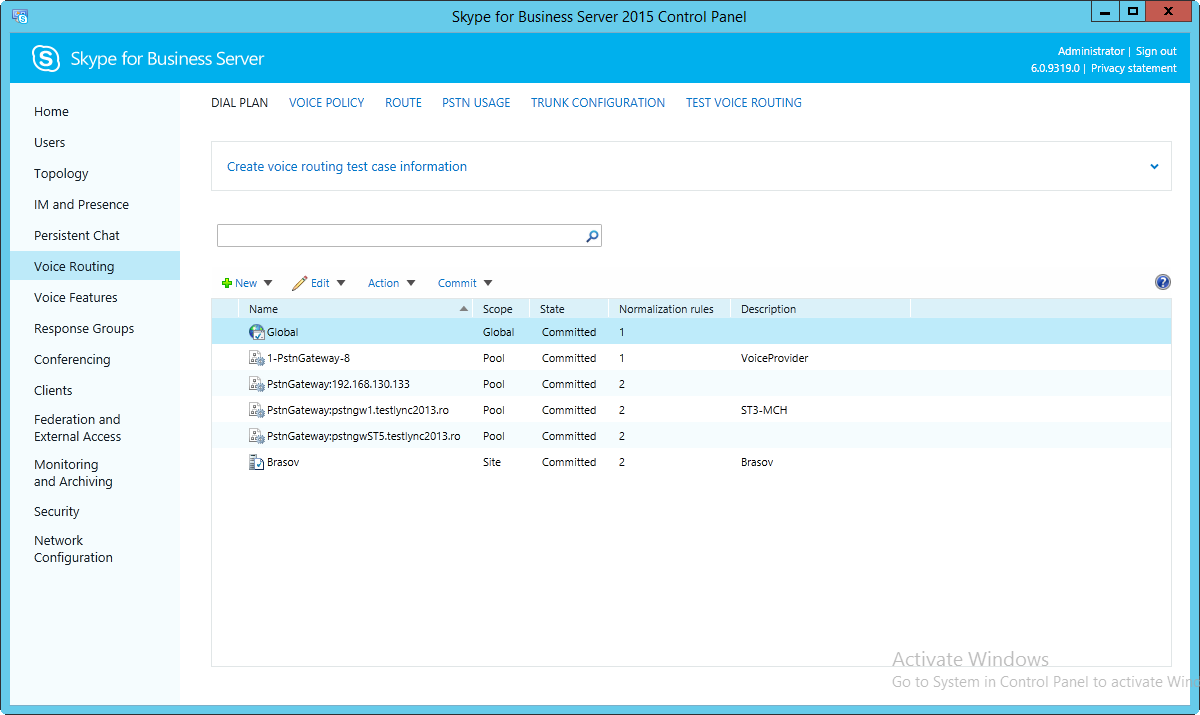
Task: Select Voice Routing in the sidebar
Action: click(x=94, y=266)
